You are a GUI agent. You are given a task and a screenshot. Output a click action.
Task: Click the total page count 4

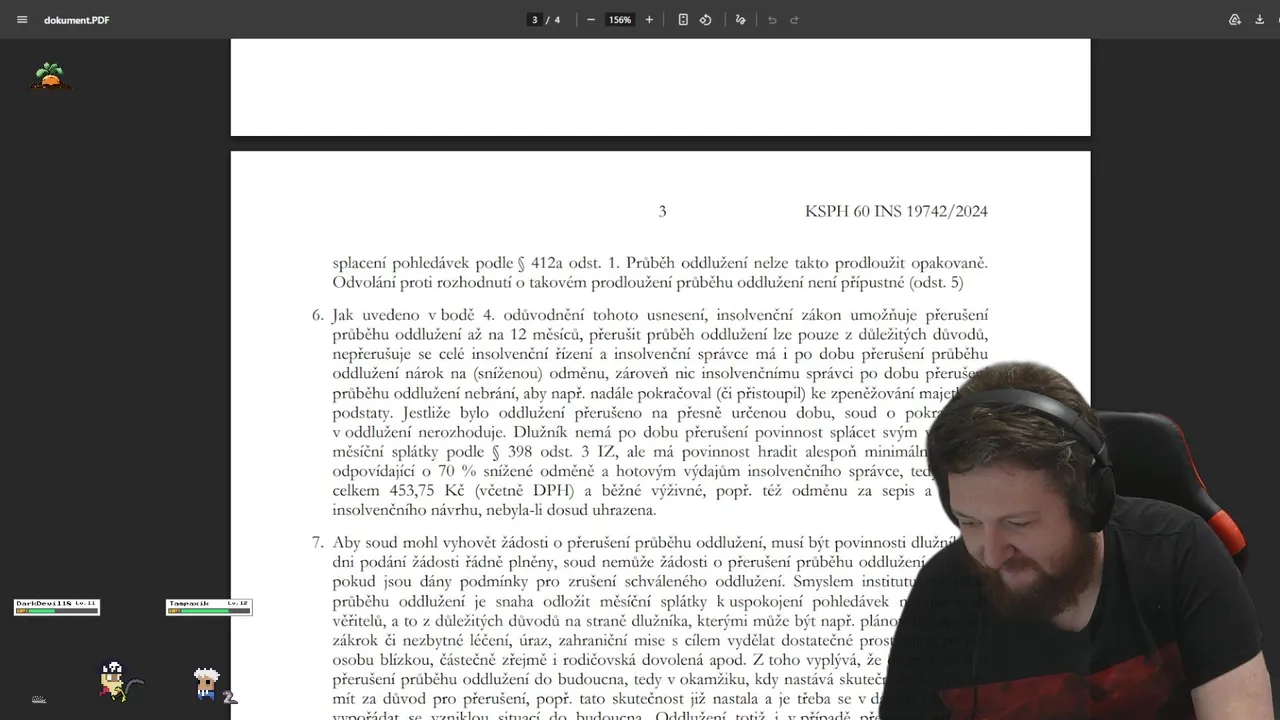[557, 20]
